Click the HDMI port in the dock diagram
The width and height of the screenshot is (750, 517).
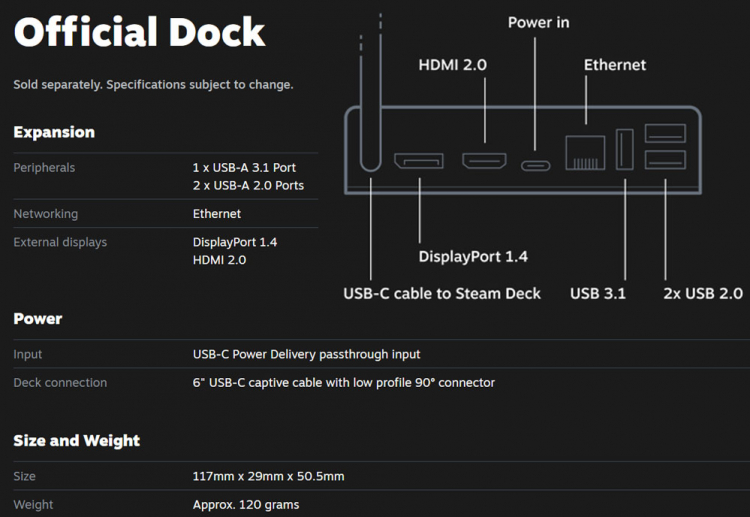(x=485, y=159)
